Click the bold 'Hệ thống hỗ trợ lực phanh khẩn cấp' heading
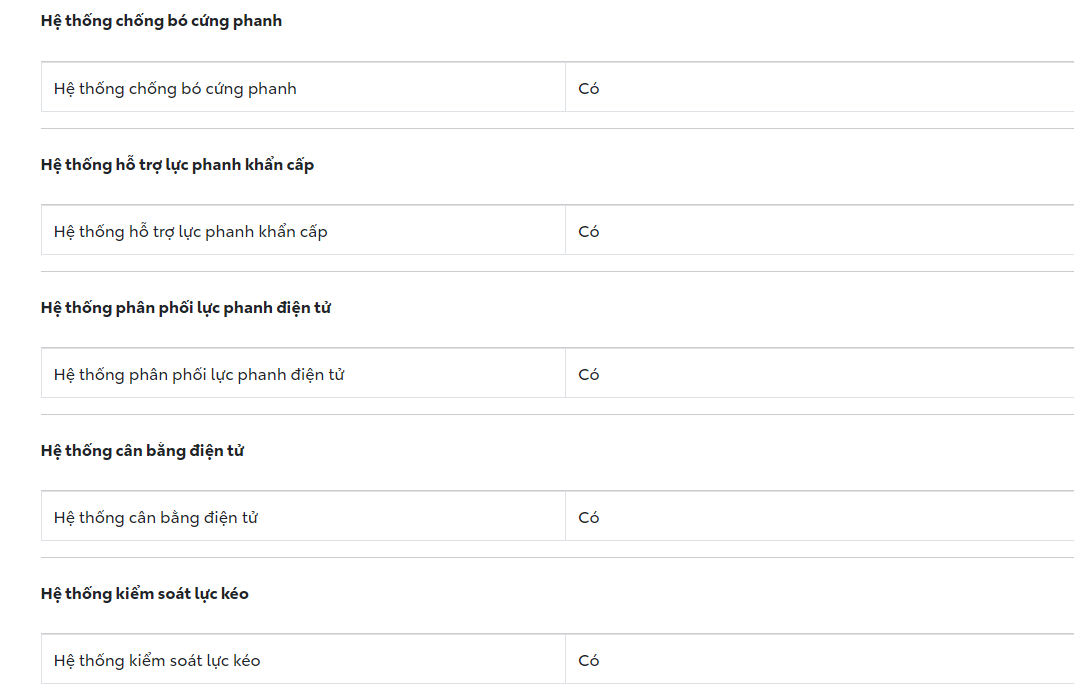Viewport: 1074px width, 695px height. pos(177,165)
